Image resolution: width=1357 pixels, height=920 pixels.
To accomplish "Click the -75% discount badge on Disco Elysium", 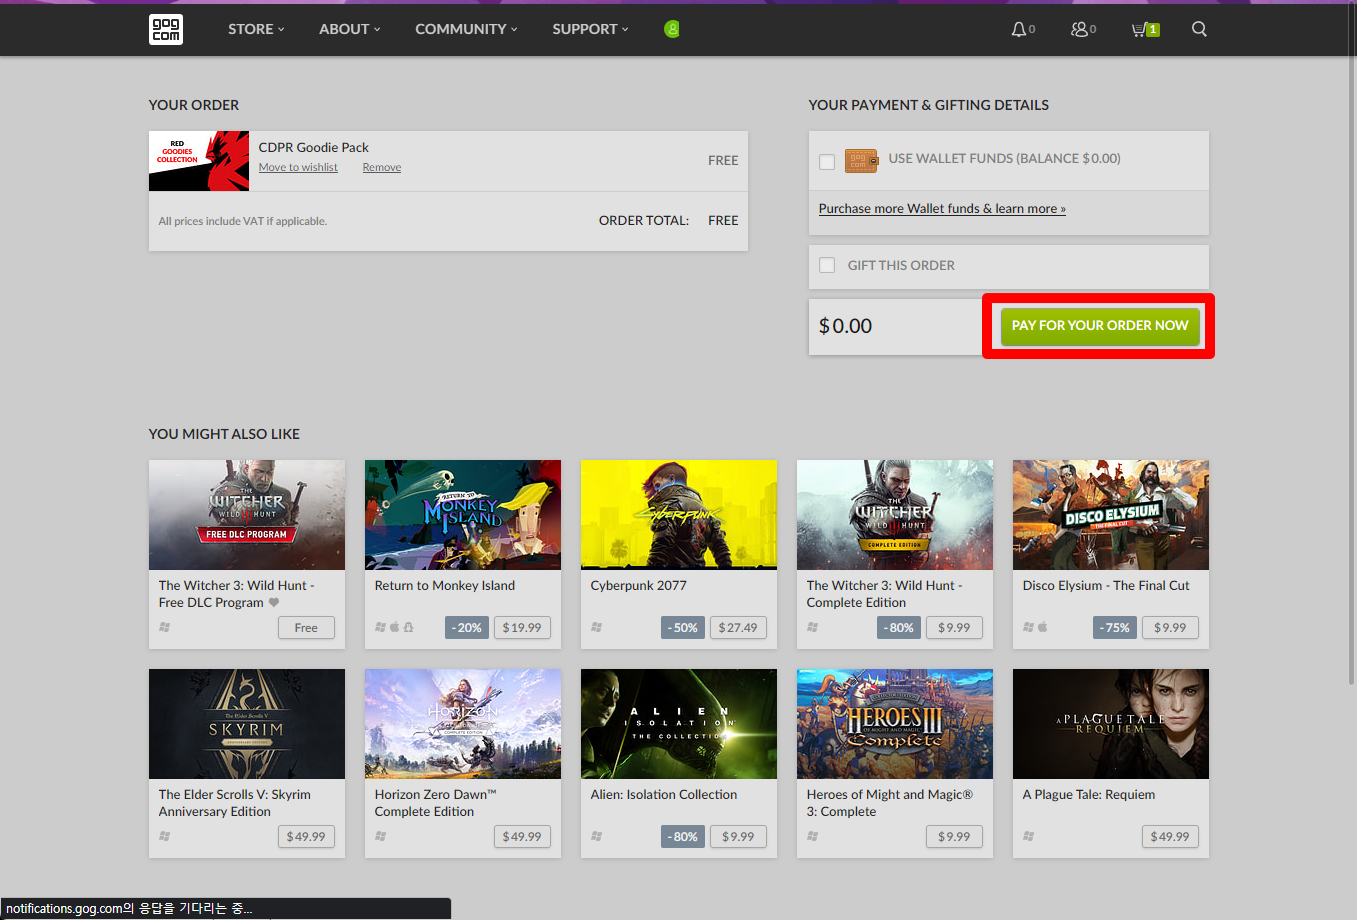I will pos(1115,628).
